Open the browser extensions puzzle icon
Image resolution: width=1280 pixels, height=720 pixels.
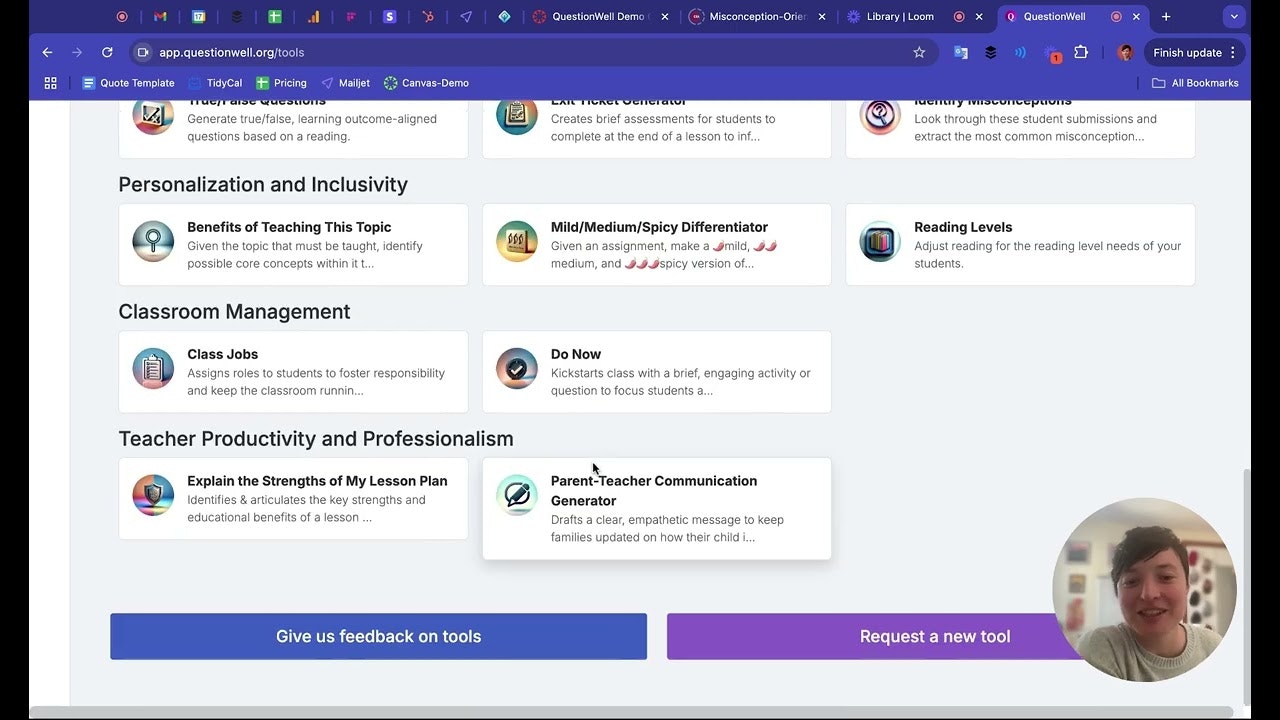(1081, 52)
